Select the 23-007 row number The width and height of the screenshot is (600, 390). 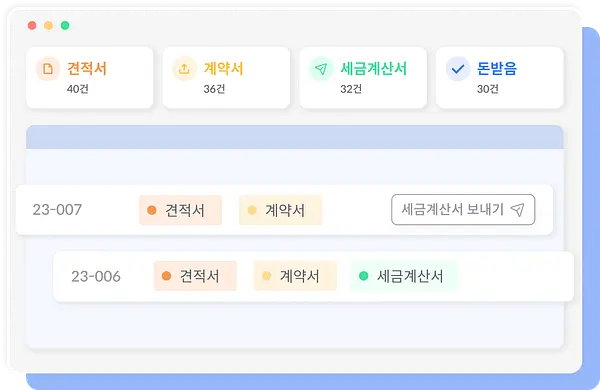[57, 210]
